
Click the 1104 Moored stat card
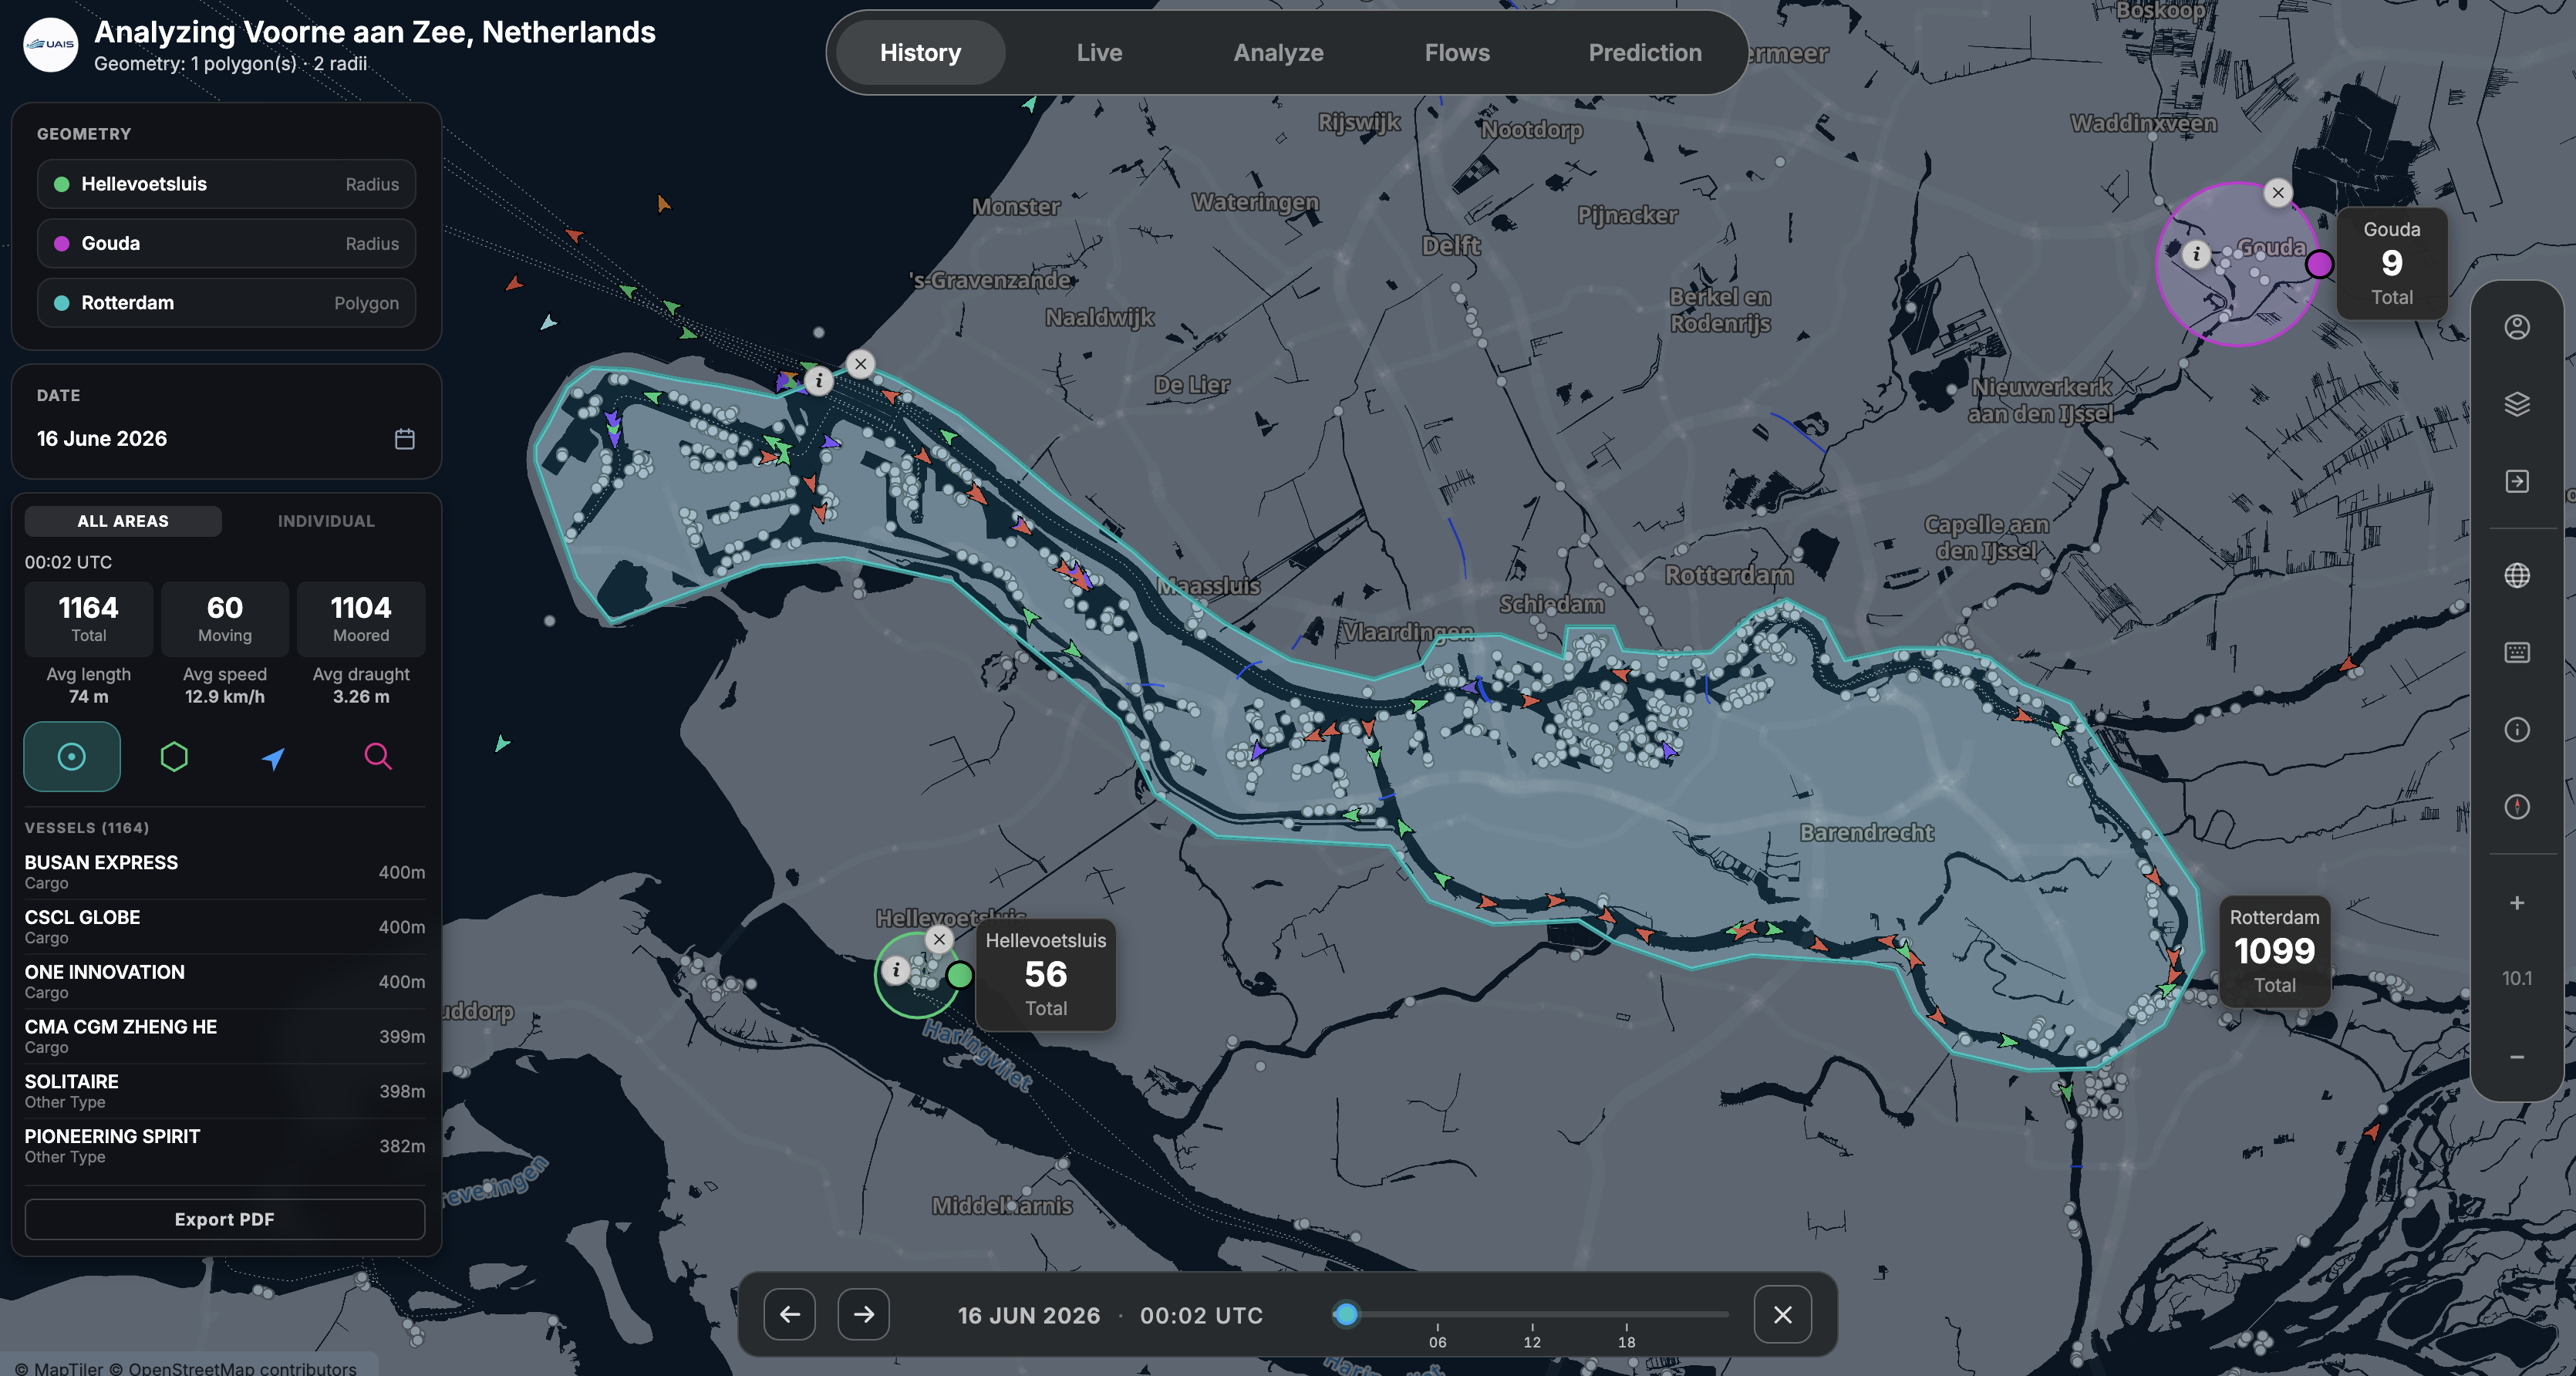tap(361, 619)
